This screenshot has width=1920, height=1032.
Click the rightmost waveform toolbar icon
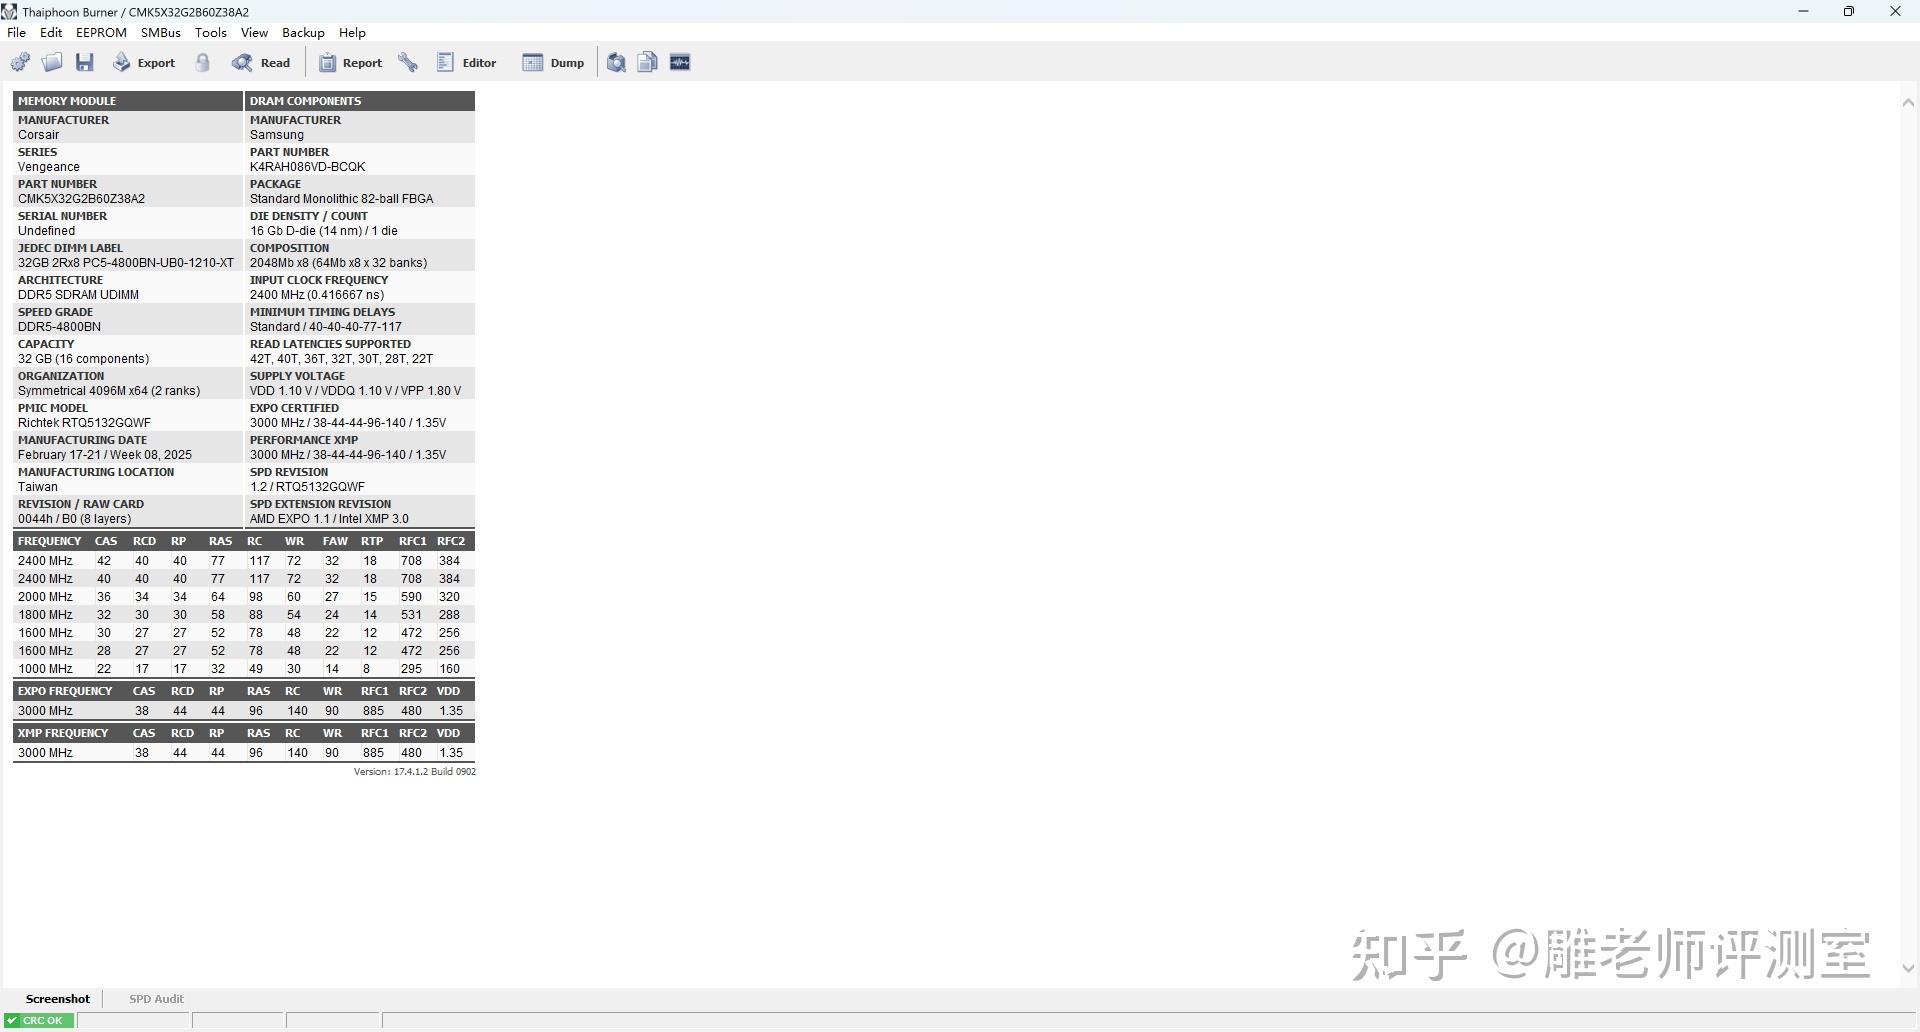coord(679,61)
